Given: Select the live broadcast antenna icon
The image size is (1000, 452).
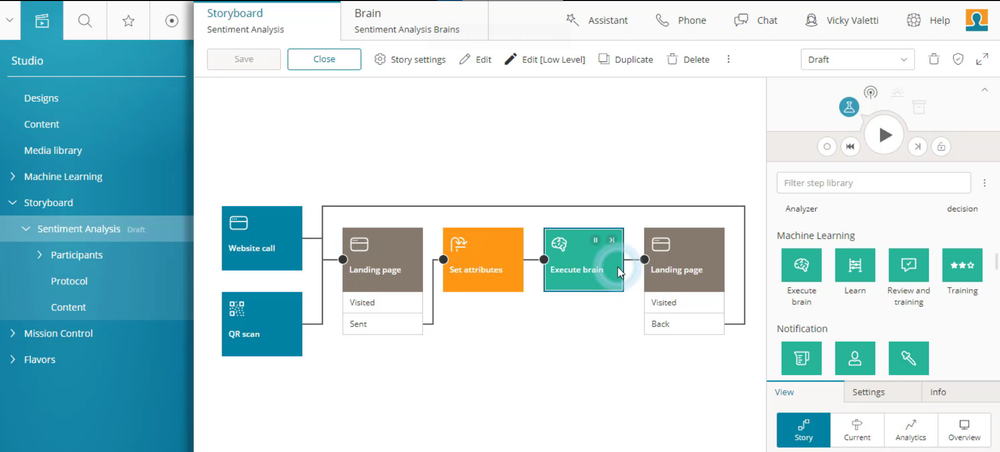Looking at the screenshot, I should click(871, 93).
